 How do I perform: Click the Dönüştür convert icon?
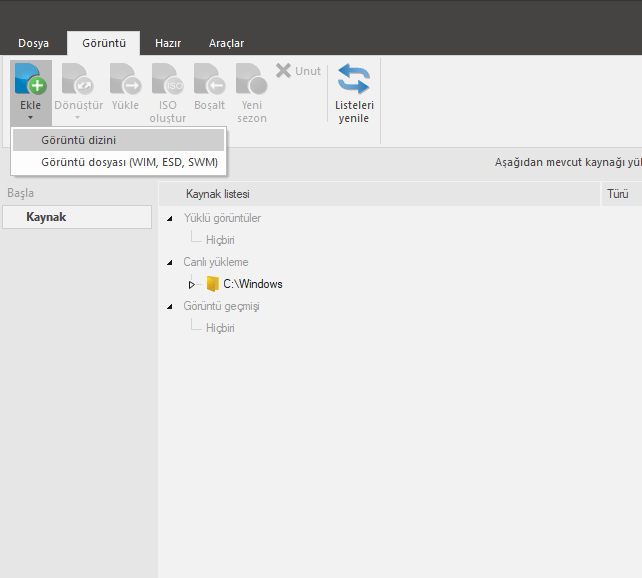(x=78, y=79)
